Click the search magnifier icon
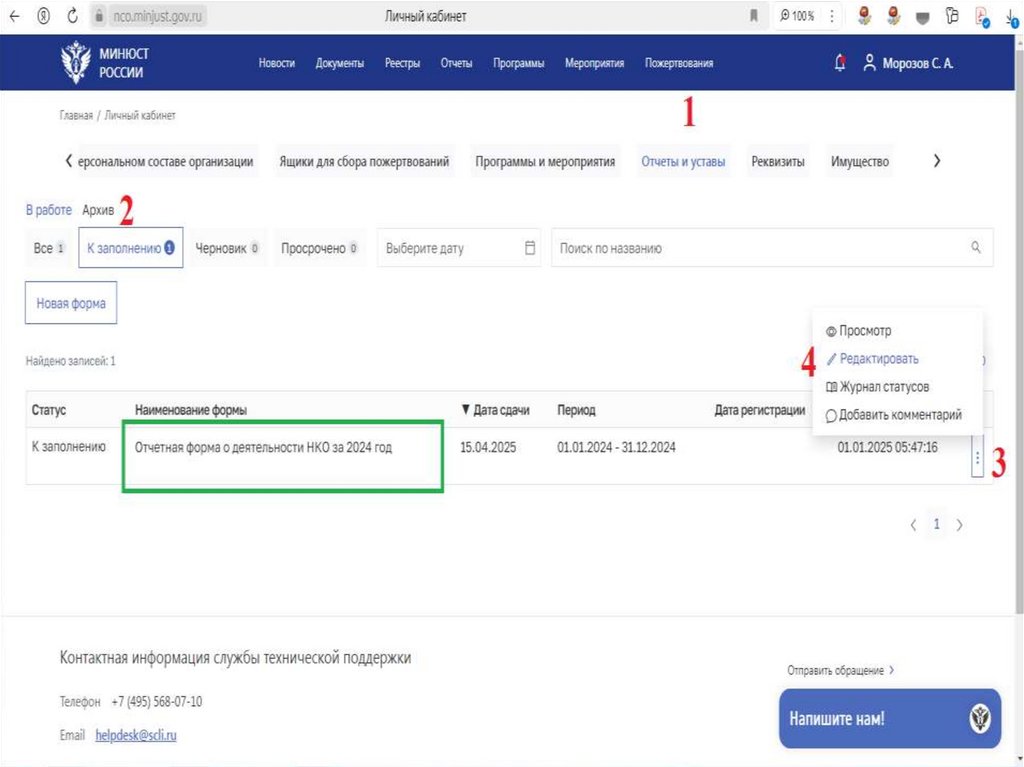This screenshot has height=767, width=1024. tap(976, 248)
